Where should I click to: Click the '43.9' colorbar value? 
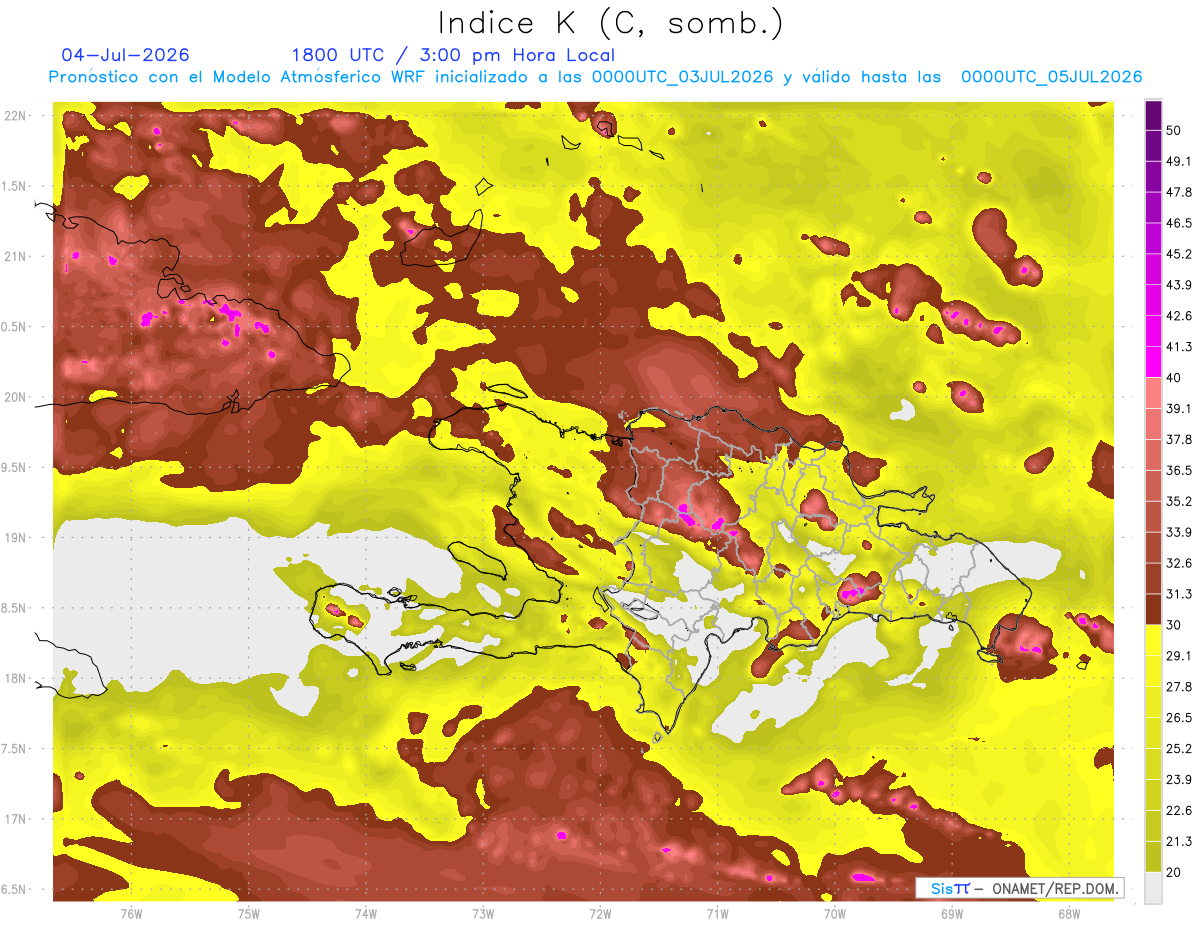(x=1180, y=285)
